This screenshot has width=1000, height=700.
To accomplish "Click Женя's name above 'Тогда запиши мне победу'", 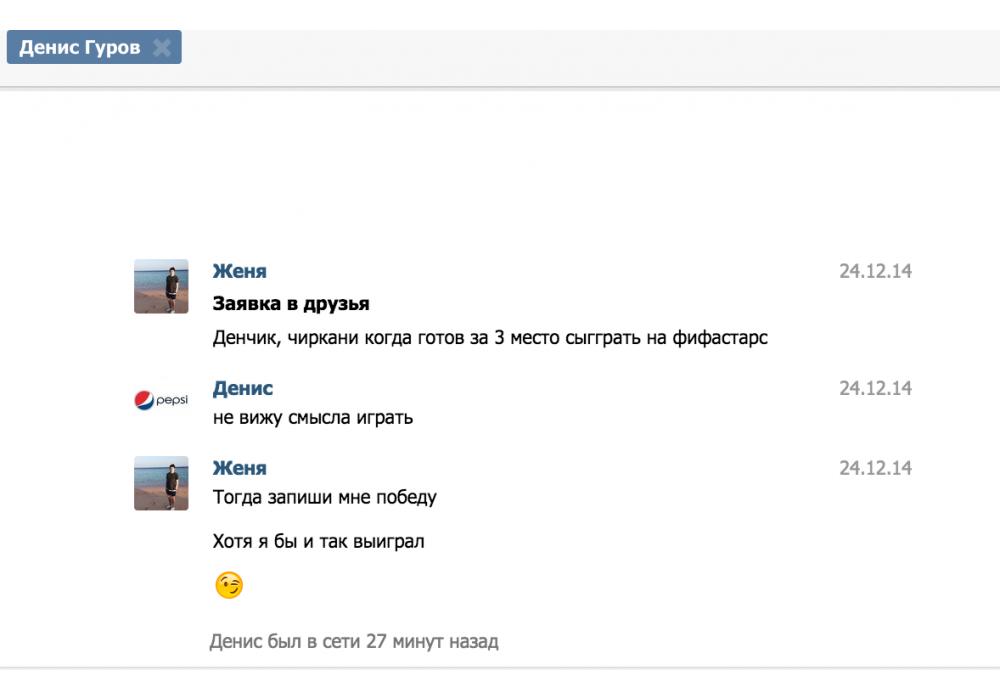I will 239,468.
